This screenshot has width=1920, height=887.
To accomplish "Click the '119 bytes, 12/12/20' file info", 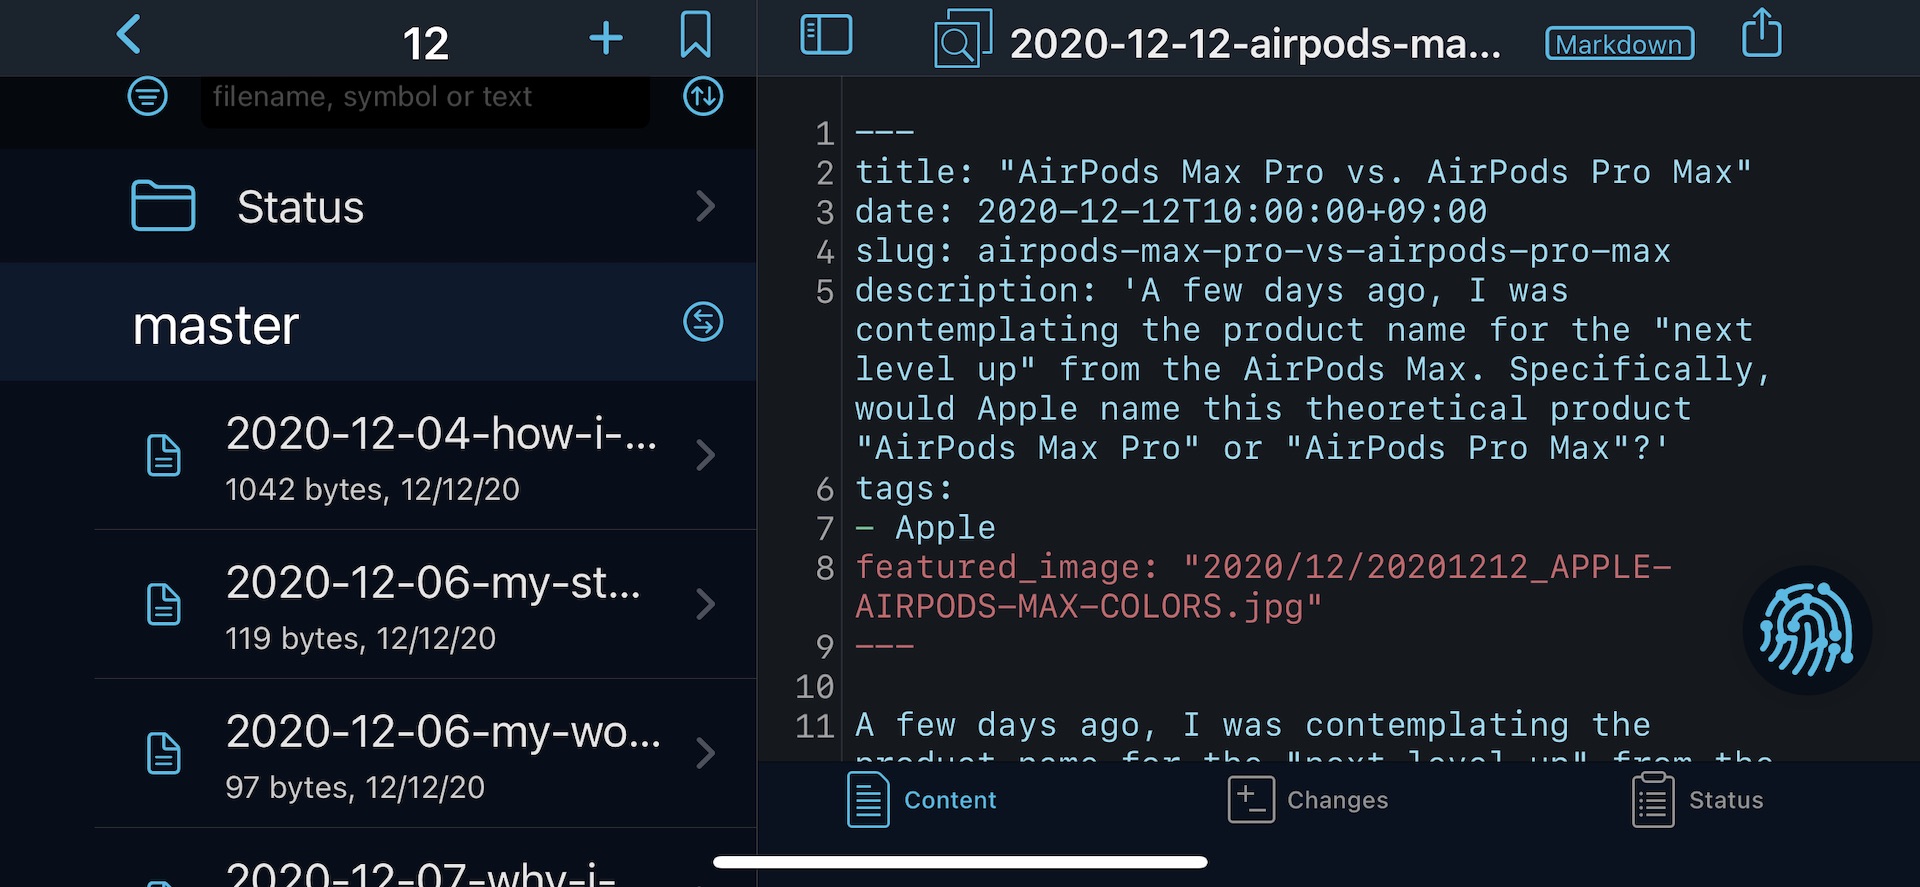I will click(360, 639).
